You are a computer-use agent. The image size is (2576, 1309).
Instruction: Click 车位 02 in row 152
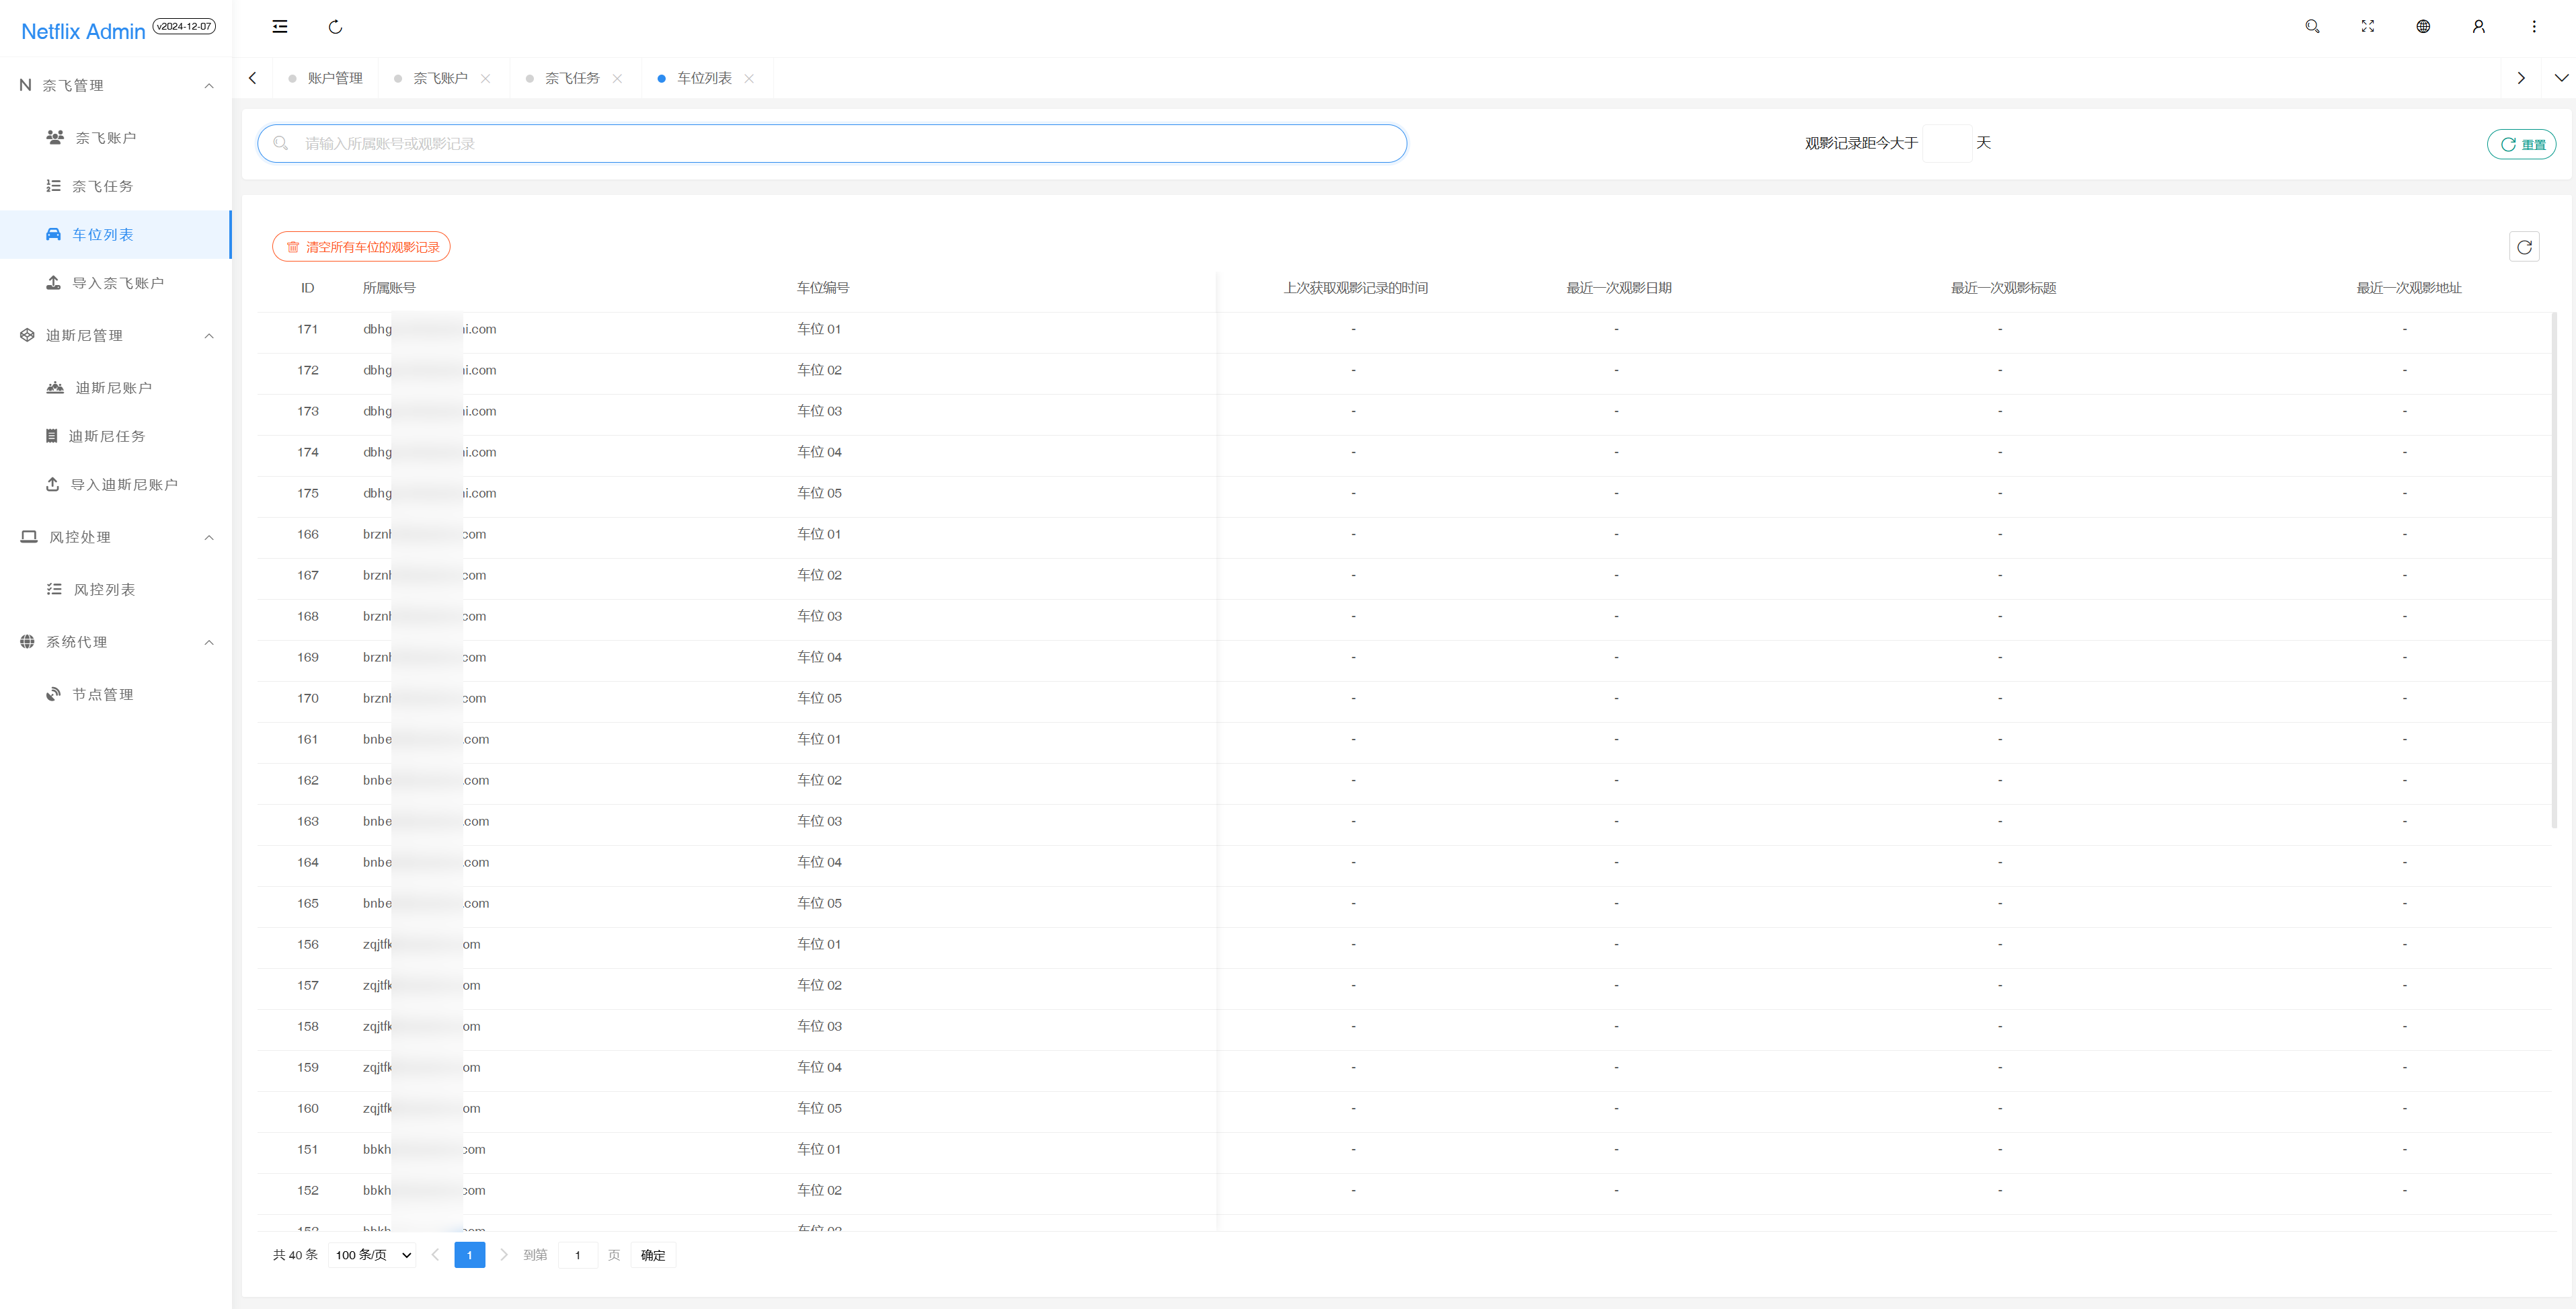[819, 1190]
